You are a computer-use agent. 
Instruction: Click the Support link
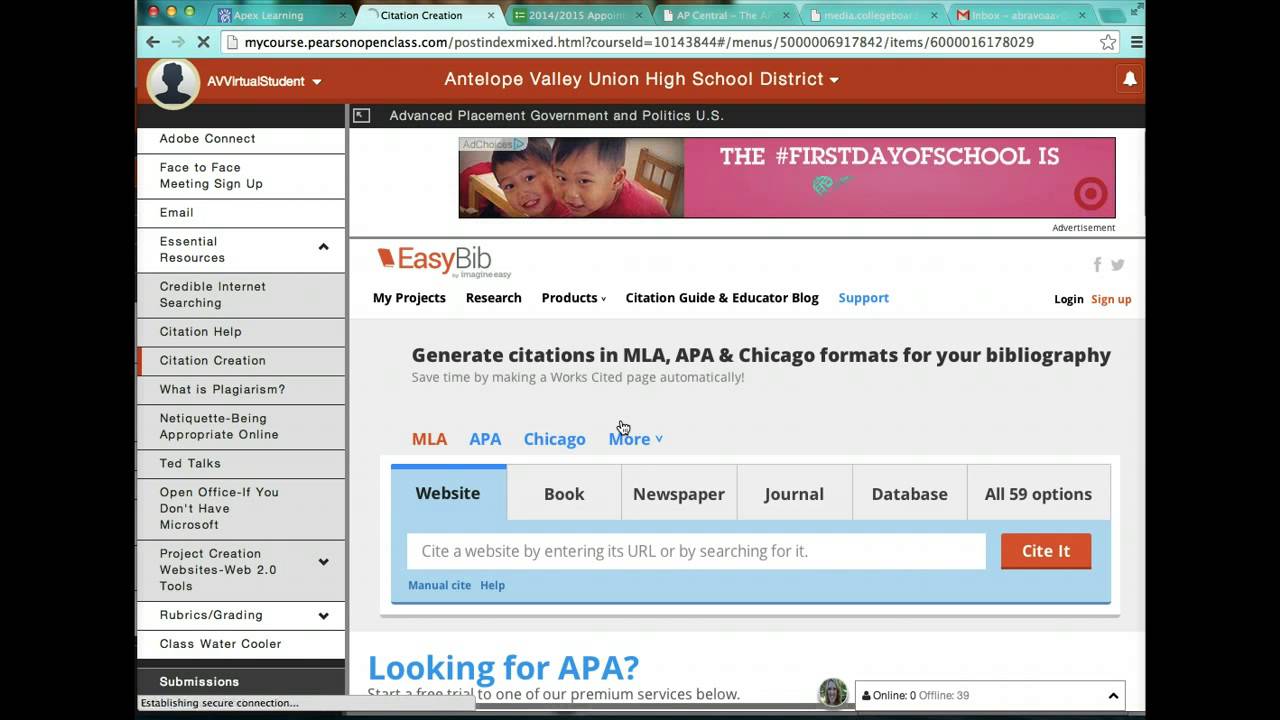tap(863, 298)
